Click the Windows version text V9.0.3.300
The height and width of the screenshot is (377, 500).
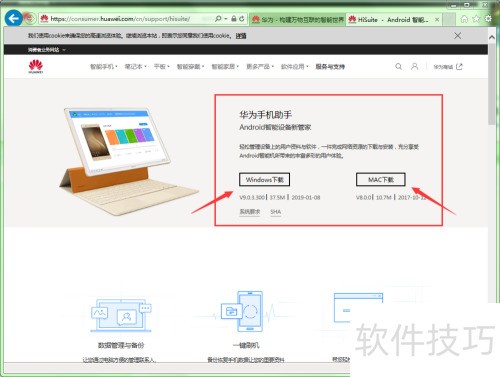click(x=252, y=197)
